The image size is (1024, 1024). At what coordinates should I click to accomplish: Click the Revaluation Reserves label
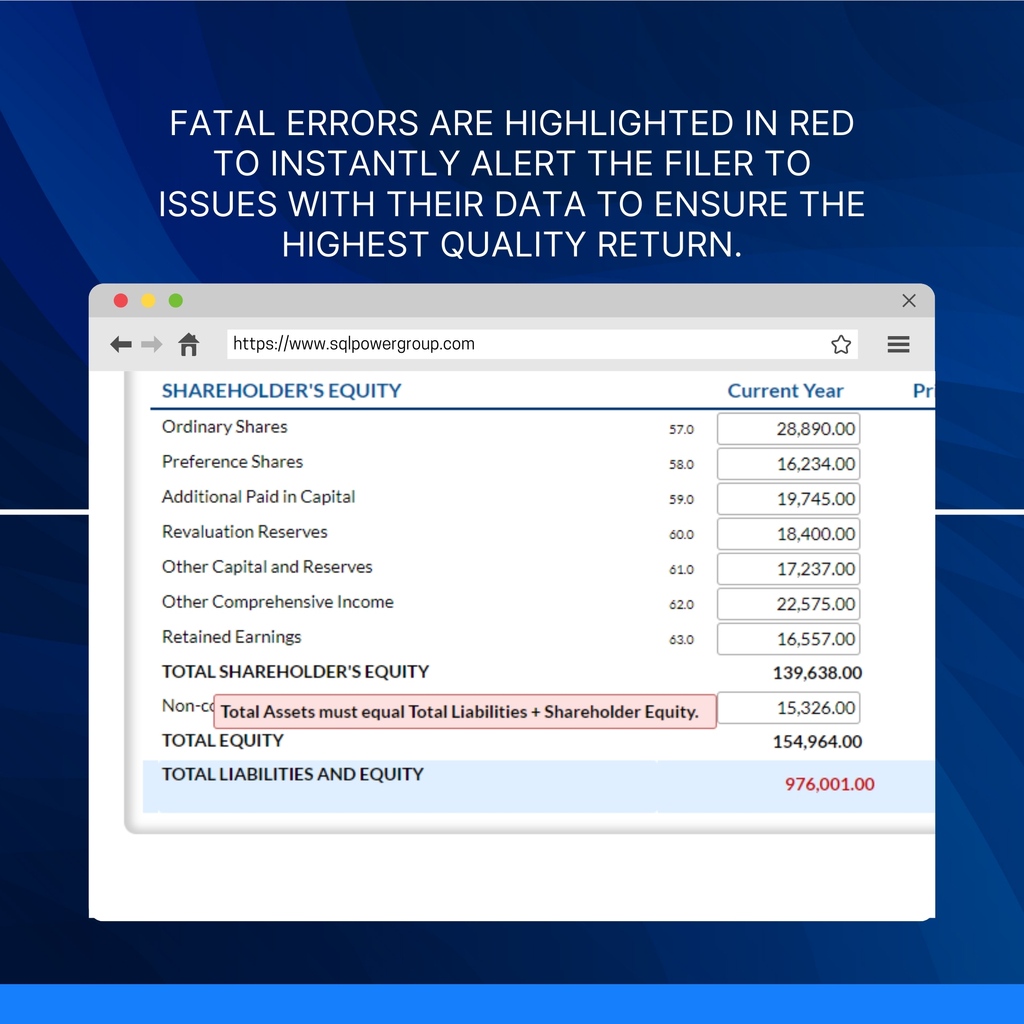pos(245,532)
